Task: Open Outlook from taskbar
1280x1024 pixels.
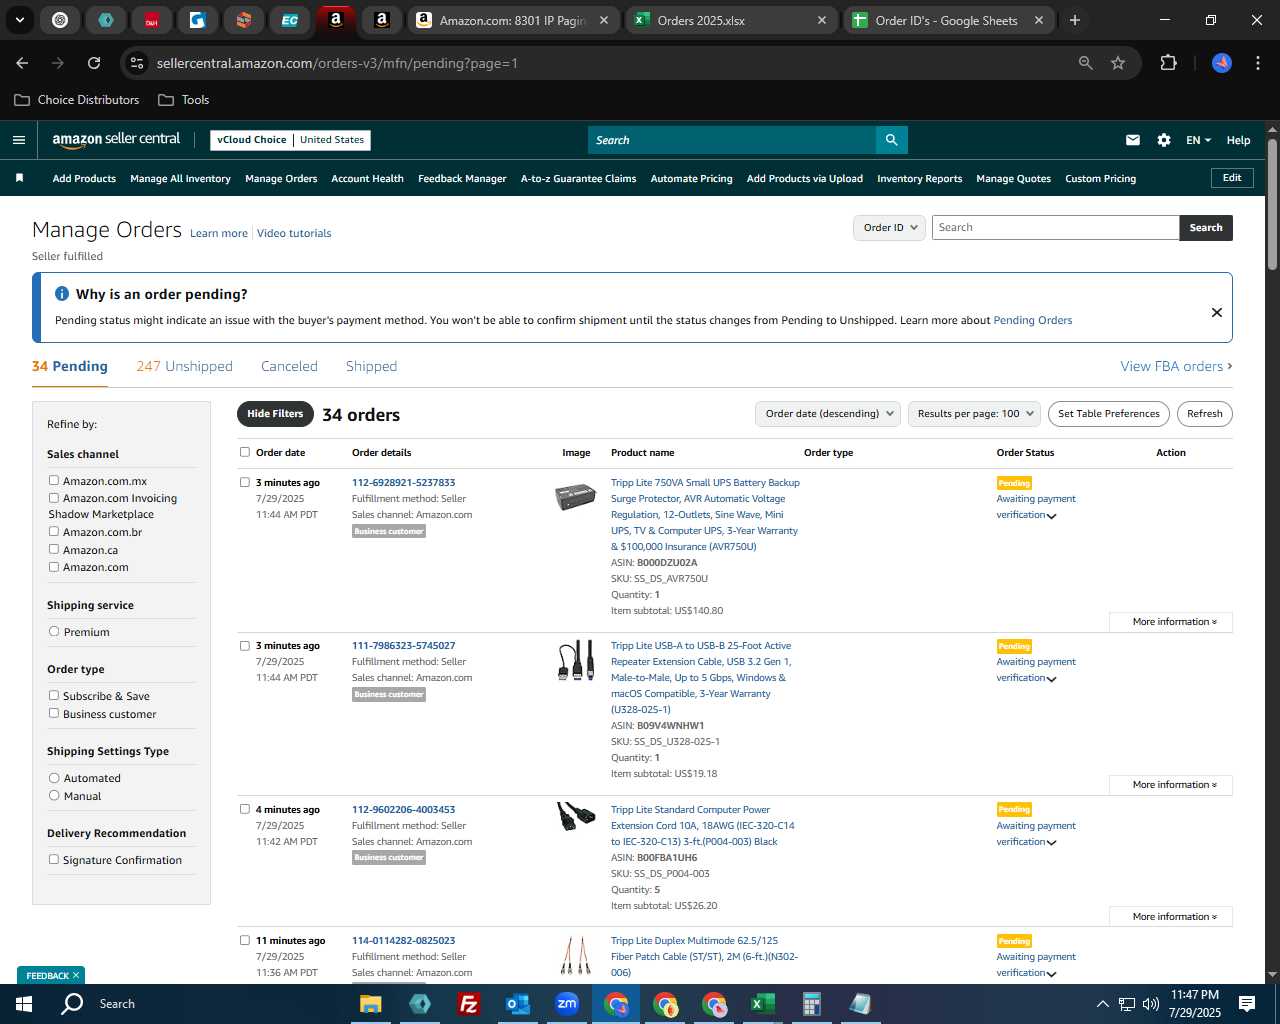Action: tap(517, 1004)
